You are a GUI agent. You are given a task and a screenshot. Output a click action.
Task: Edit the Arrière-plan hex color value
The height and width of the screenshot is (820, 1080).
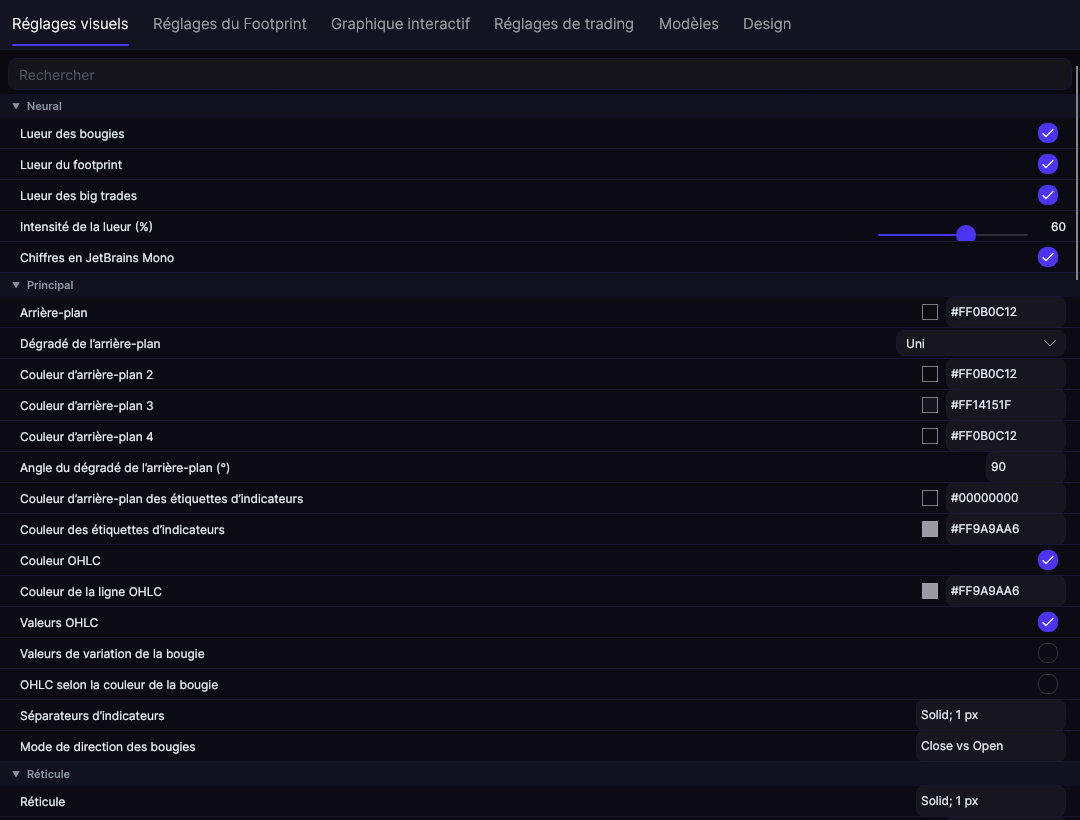point(1005,312)
